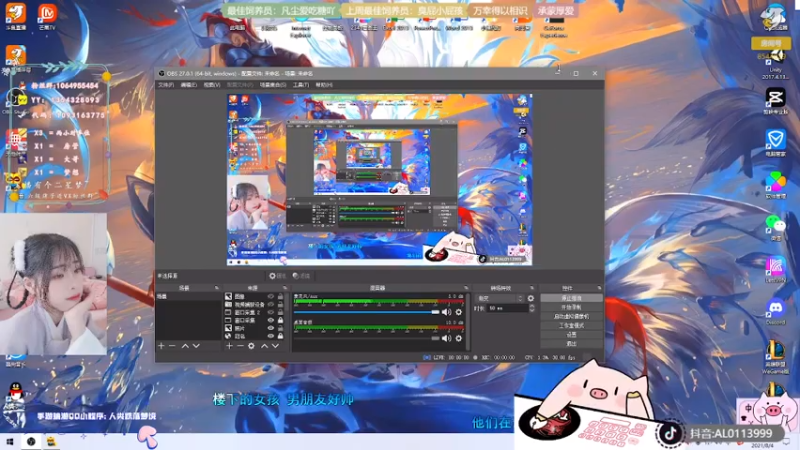This screenshot has height=450, width=800.
Task: Add a new source with plus icon
Action: click(229, 346)
